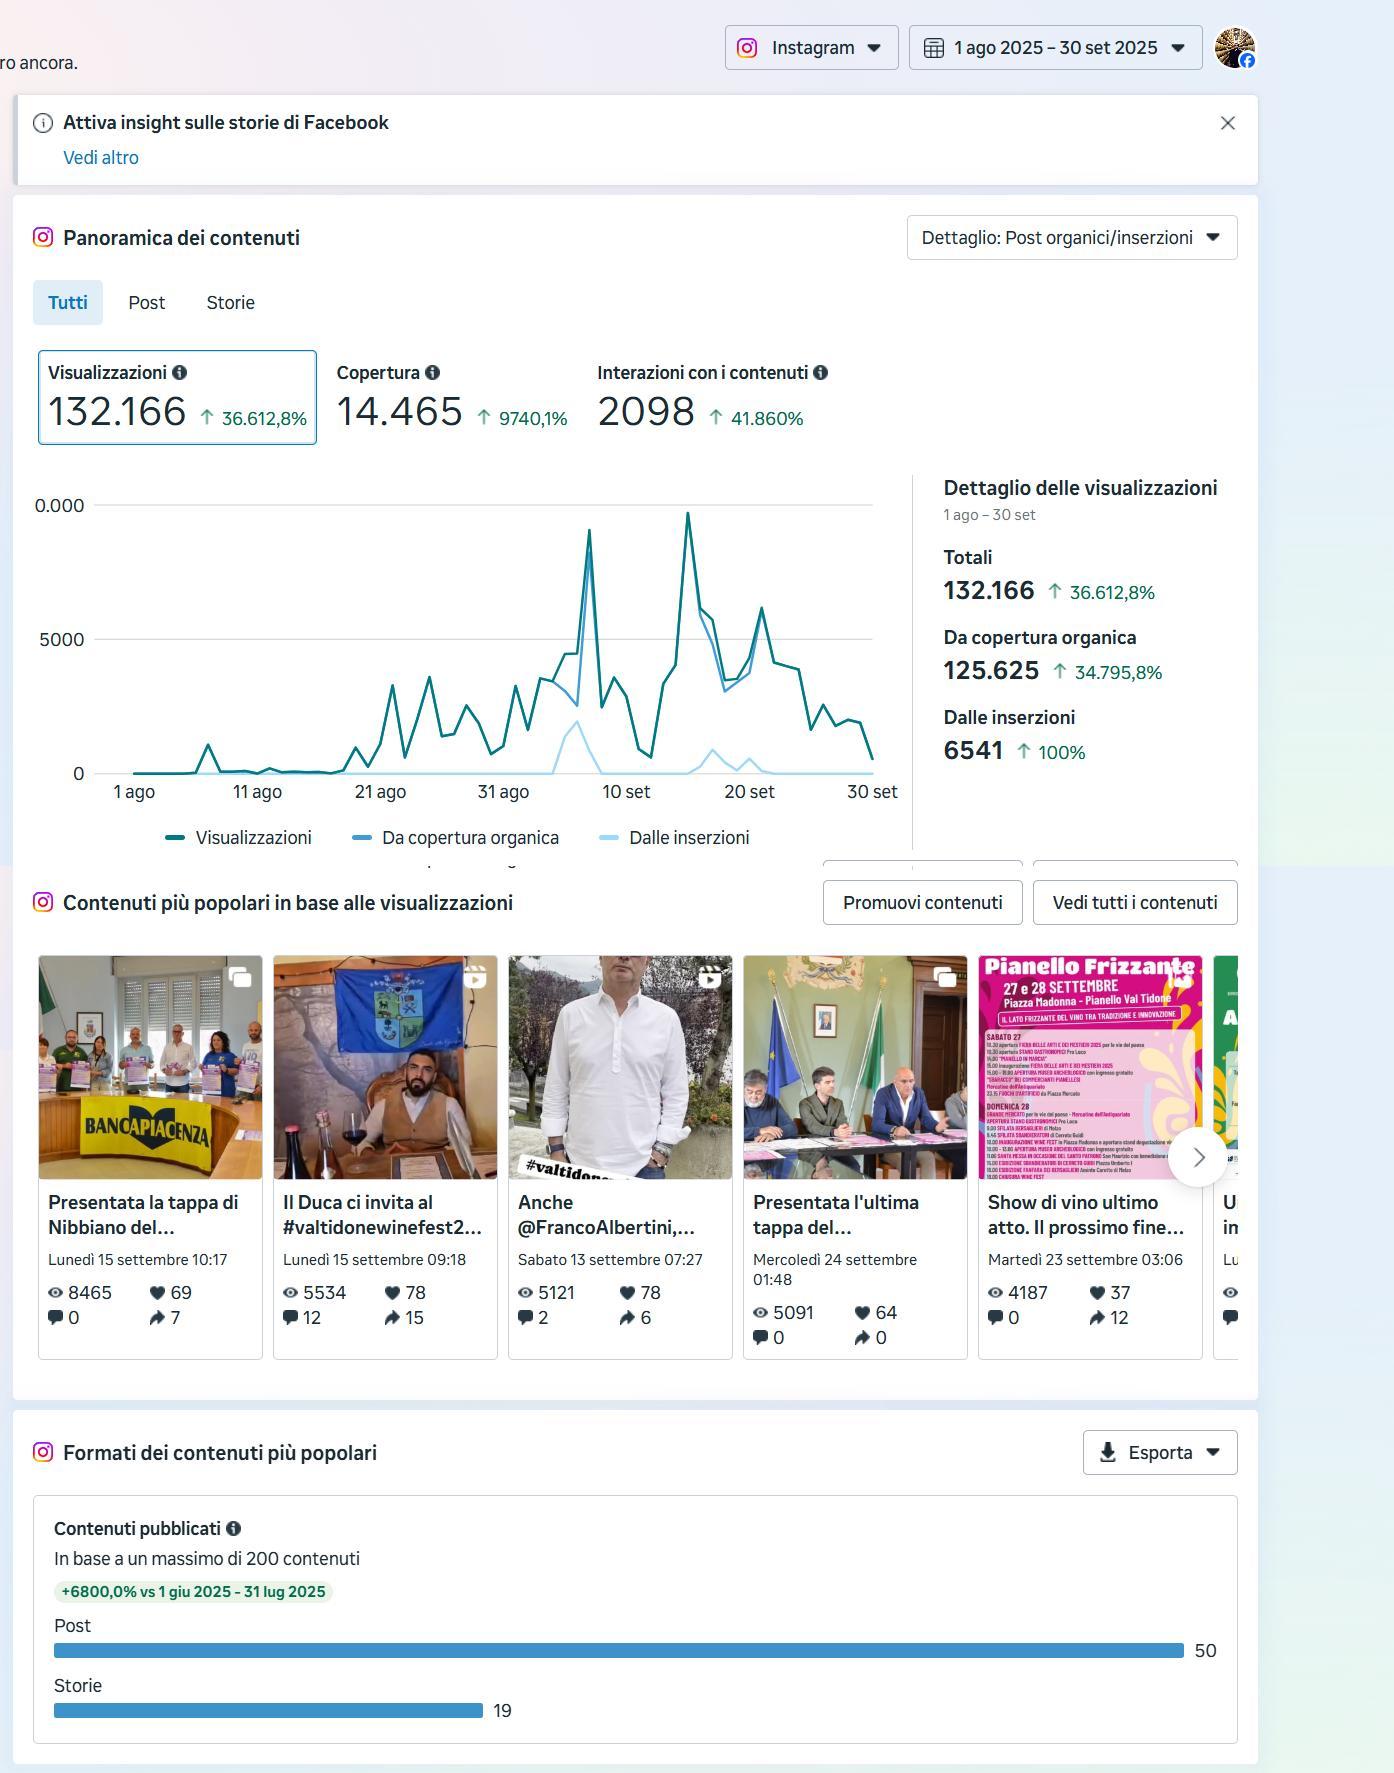Open the Instagram platform dropdown
Screen dimensions: 1394x1773
coord(811,48)
